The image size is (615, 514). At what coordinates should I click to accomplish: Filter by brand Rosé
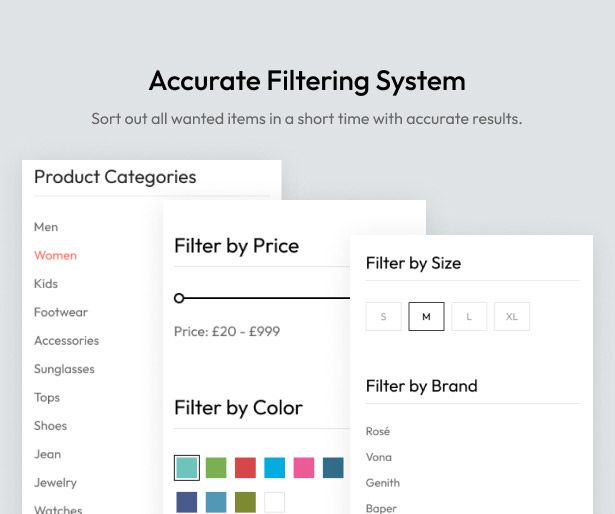coord(378,431)
